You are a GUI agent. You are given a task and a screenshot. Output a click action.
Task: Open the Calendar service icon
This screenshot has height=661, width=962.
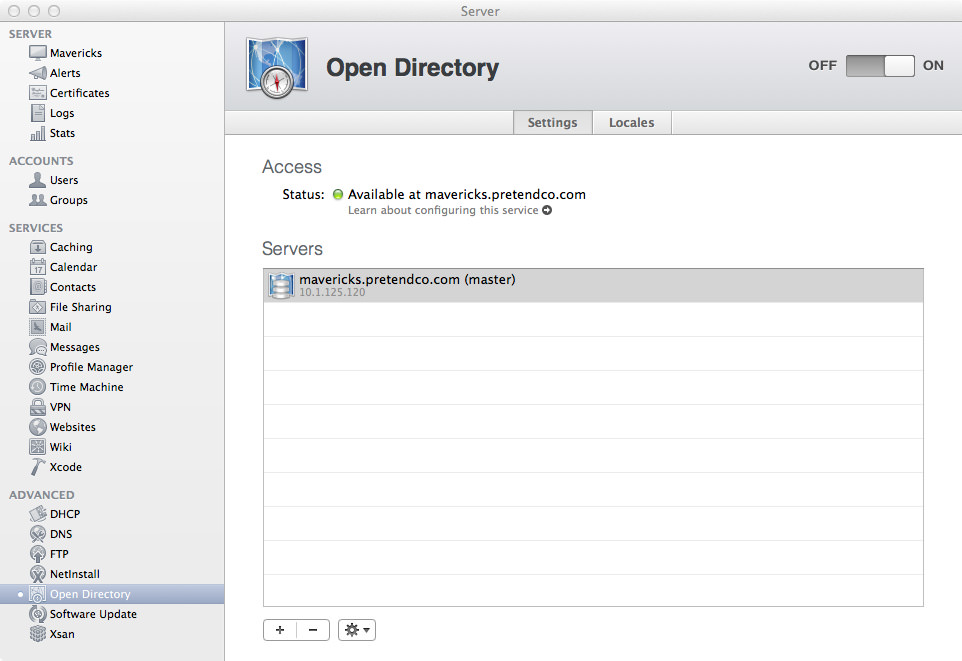point(37,267)
